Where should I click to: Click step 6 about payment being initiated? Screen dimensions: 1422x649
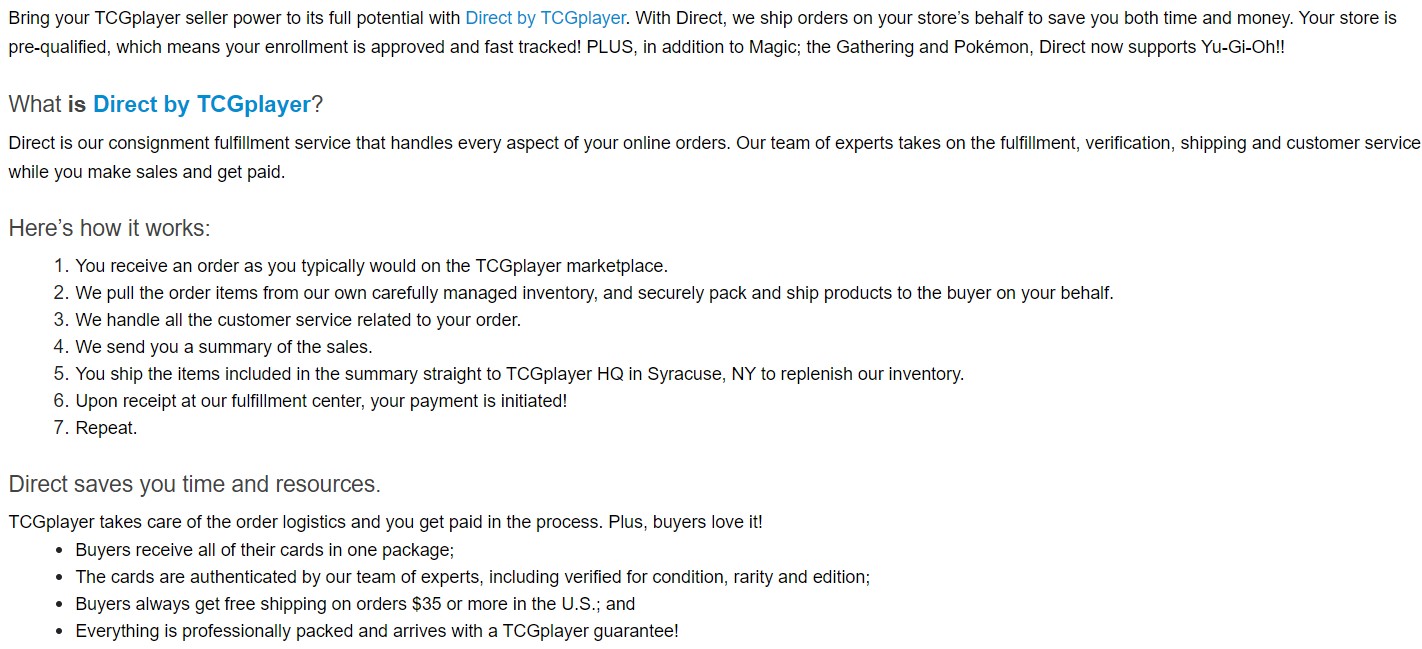(x=321, y=401)
